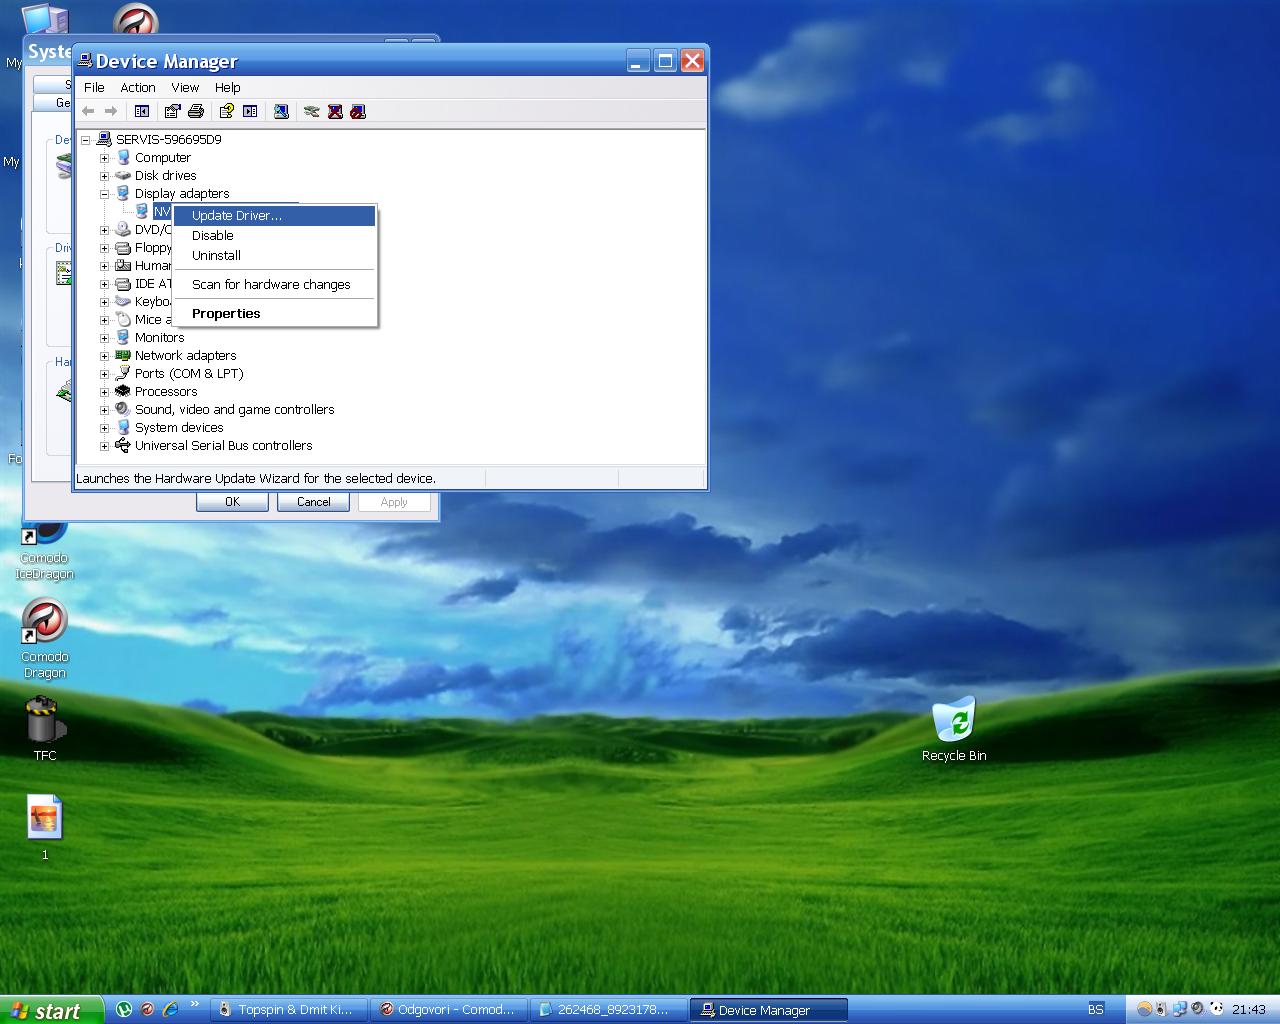Click the Forward arrow in Device Manager toolbar

click(111, 111)
